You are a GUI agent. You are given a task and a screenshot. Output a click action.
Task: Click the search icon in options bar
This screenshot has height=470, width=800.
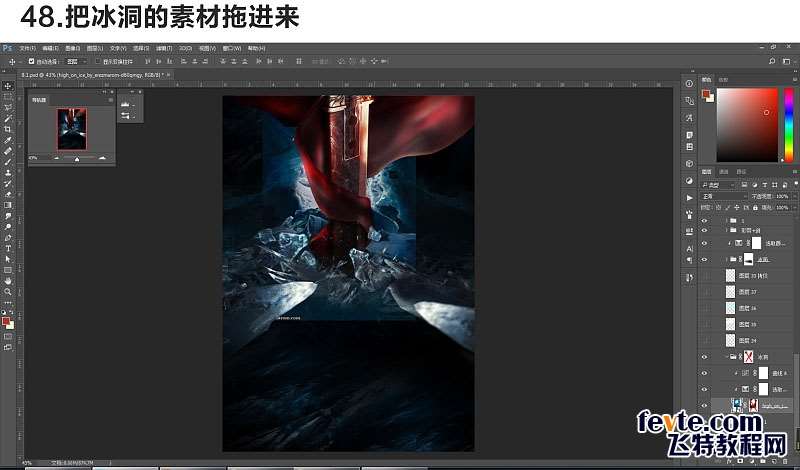pyautogui.click(x=772, y=61)
